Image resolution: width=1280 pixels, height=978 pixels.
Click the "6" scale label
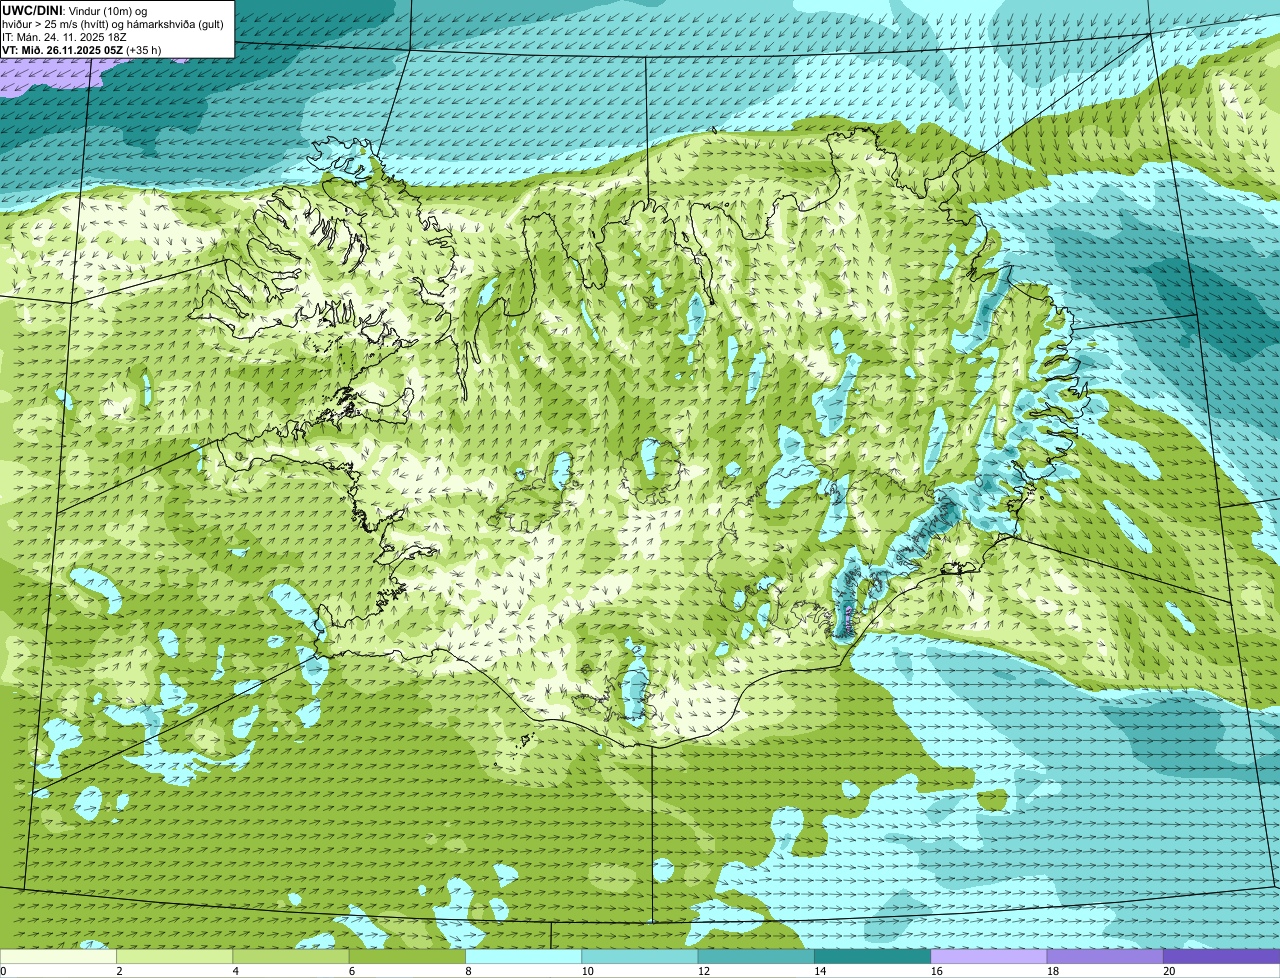351,971
